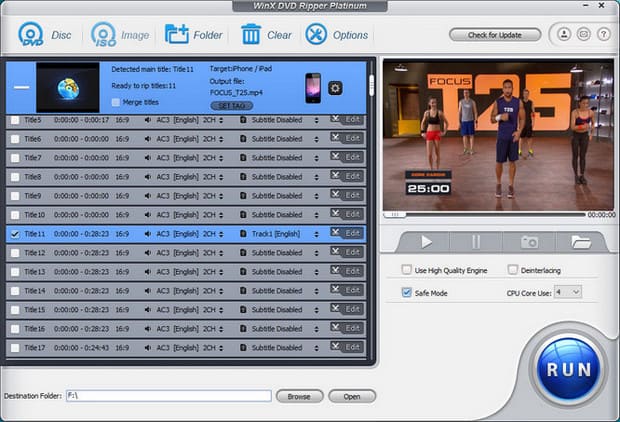The width and height of the screenshot is (620, 422).
Task: Open the destination folder
Action: click(352, 396)
